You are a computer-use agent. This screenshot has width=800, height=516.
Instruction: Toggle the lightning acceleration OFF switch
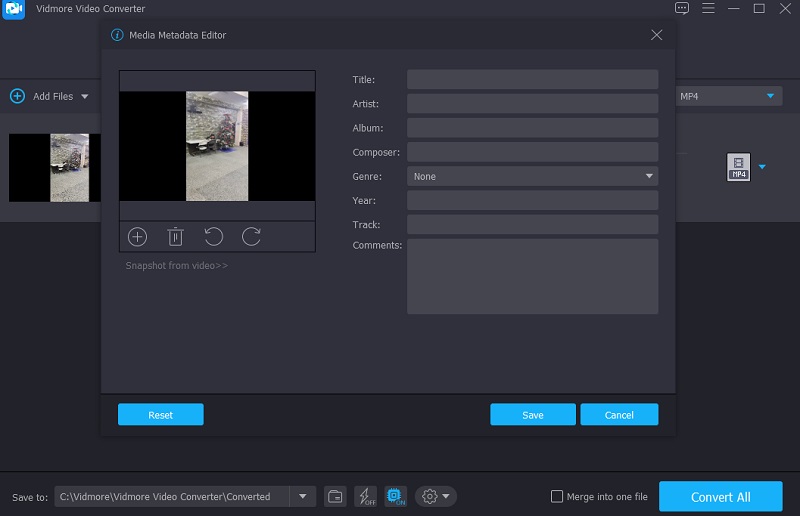[365, 497]
